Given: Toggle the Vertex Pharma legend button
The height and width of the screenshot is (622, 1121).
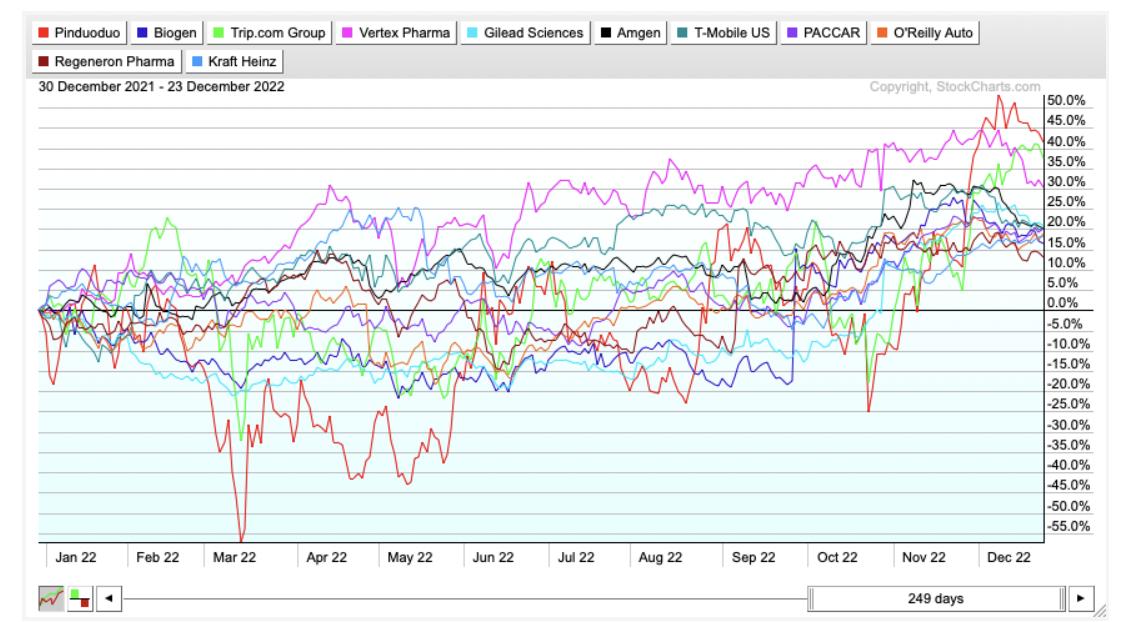Looking at the screenshot, I should (x=396, y=33).
